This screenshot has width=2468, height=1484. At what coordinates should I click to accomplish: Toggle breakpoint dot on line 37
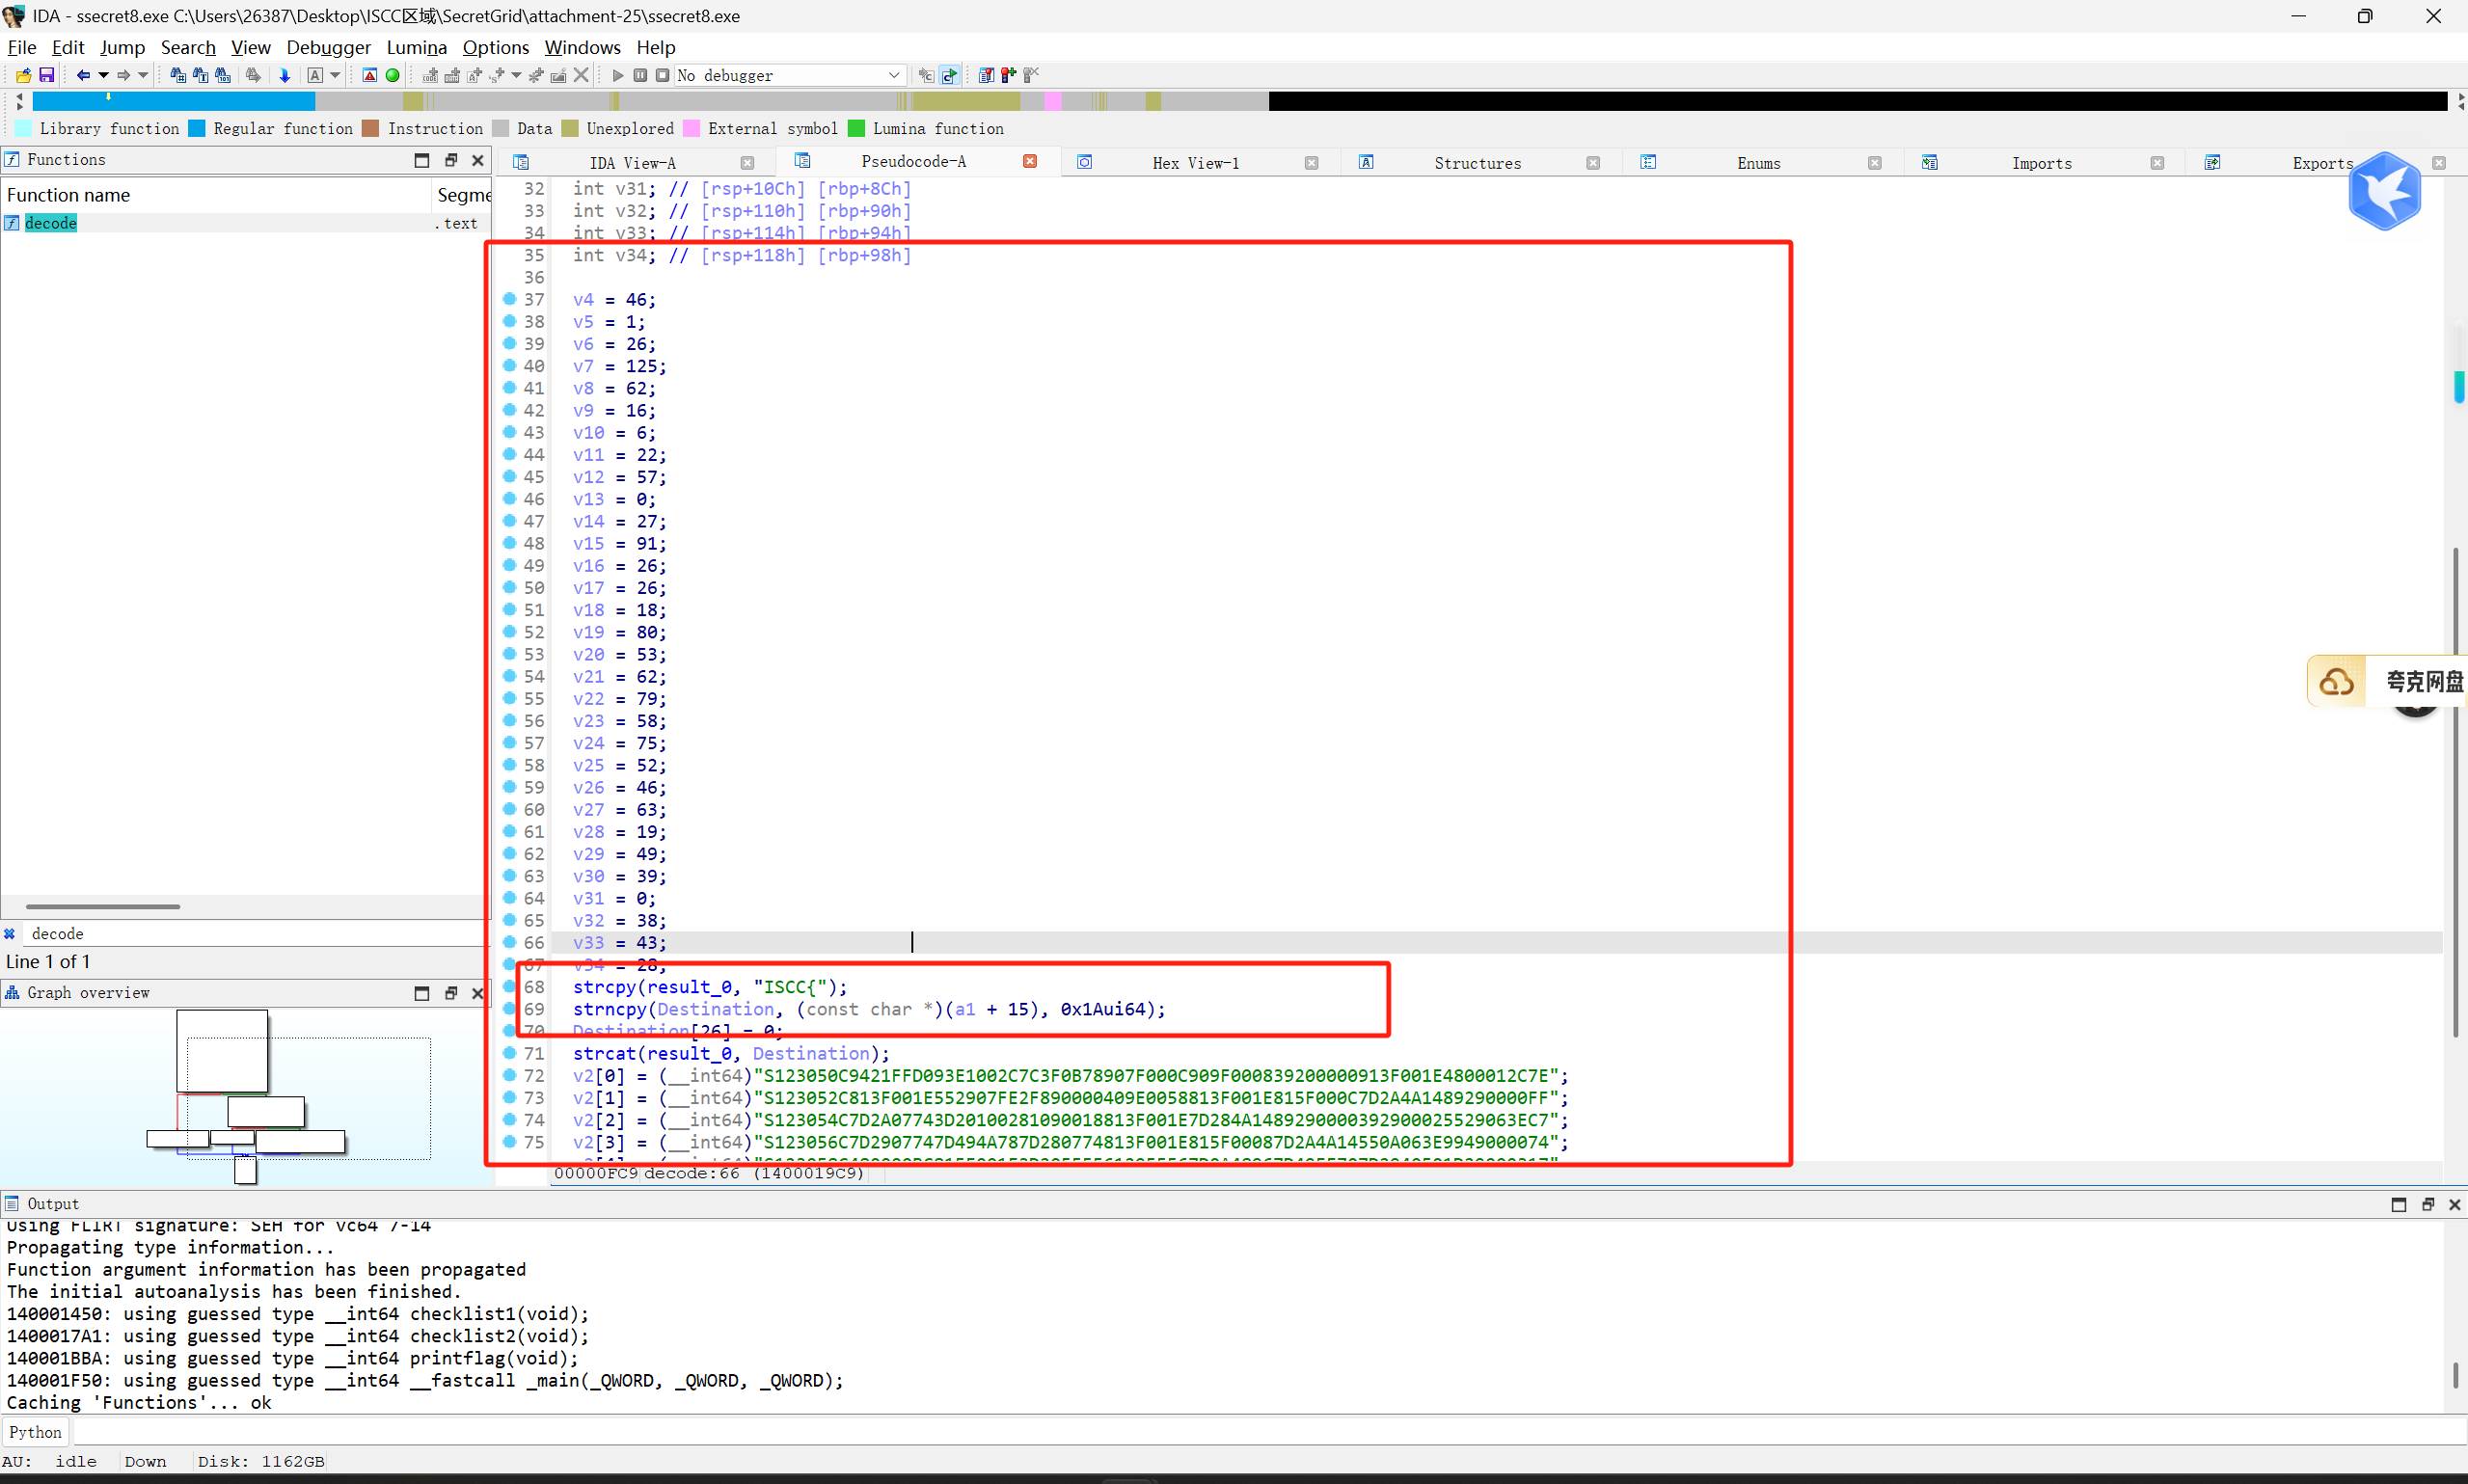[509, 299]
